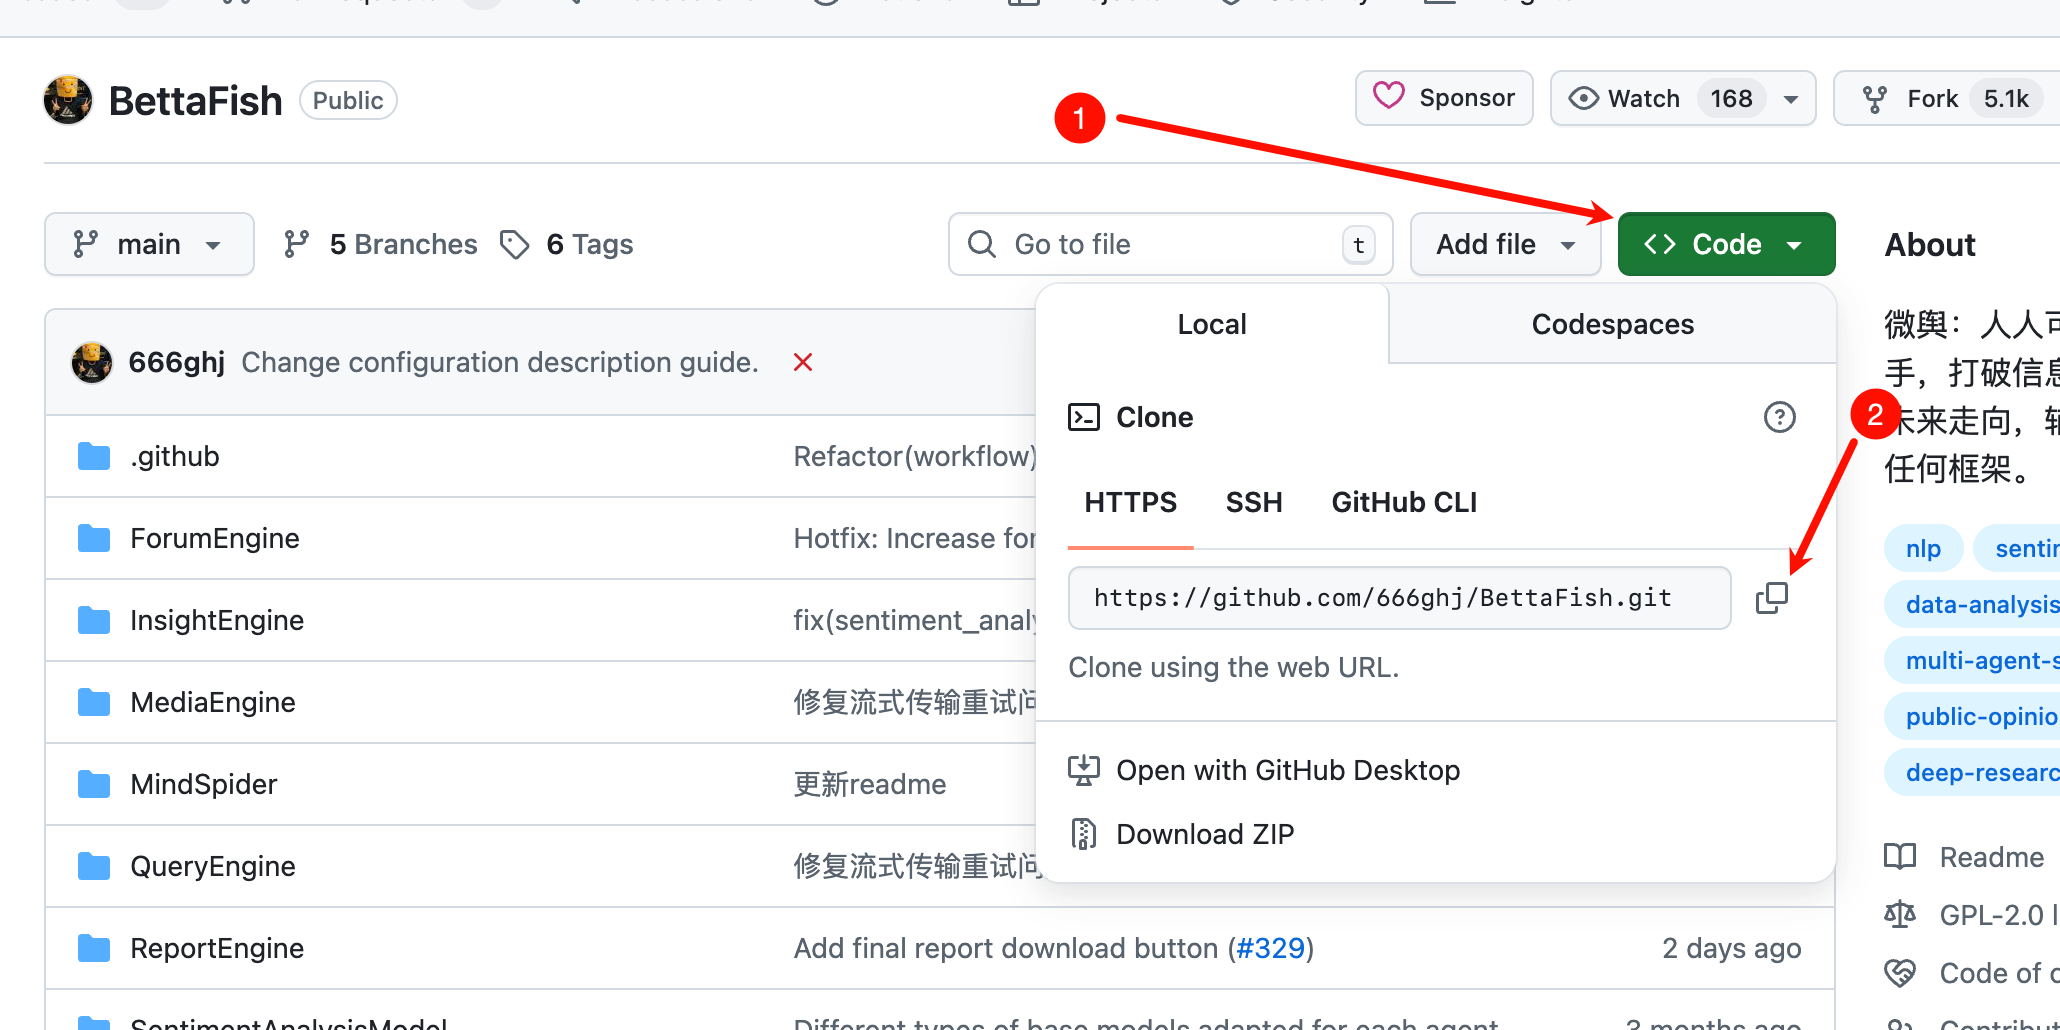Open the ReportEngine folder
The width and height of the screenshot is (2060, 1030).
coord(217,948)
